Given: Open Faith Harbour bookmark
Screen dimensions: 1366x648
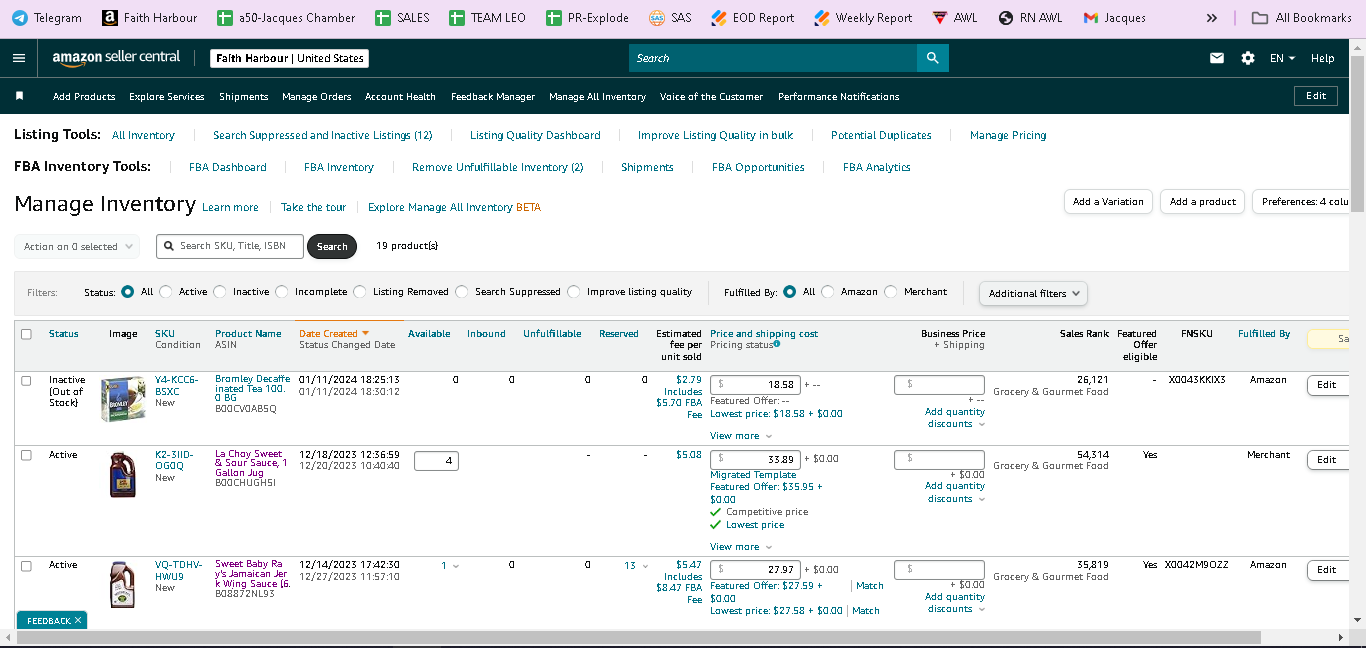Looking at the screenshot, I should 149,18.
